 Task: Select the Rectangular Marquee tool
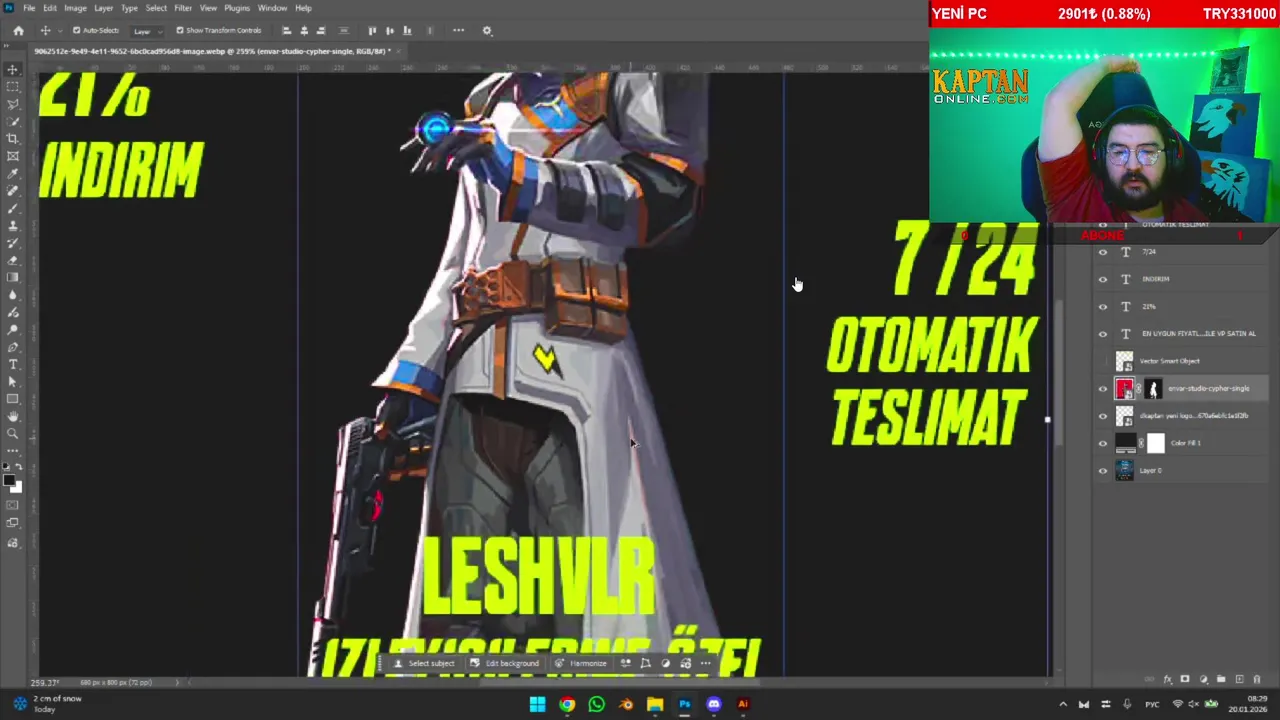coord(13,87)
